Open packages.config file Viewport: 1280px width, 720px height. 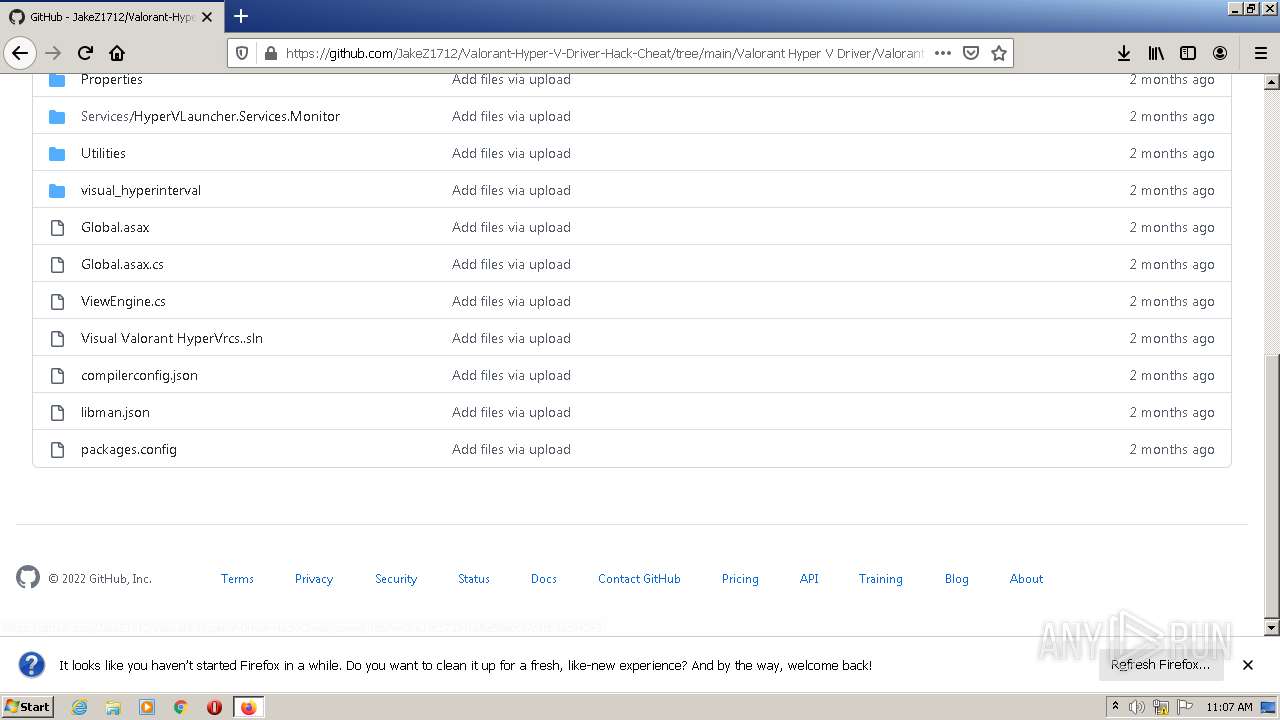pyautogui.click(x=129, y=449)
